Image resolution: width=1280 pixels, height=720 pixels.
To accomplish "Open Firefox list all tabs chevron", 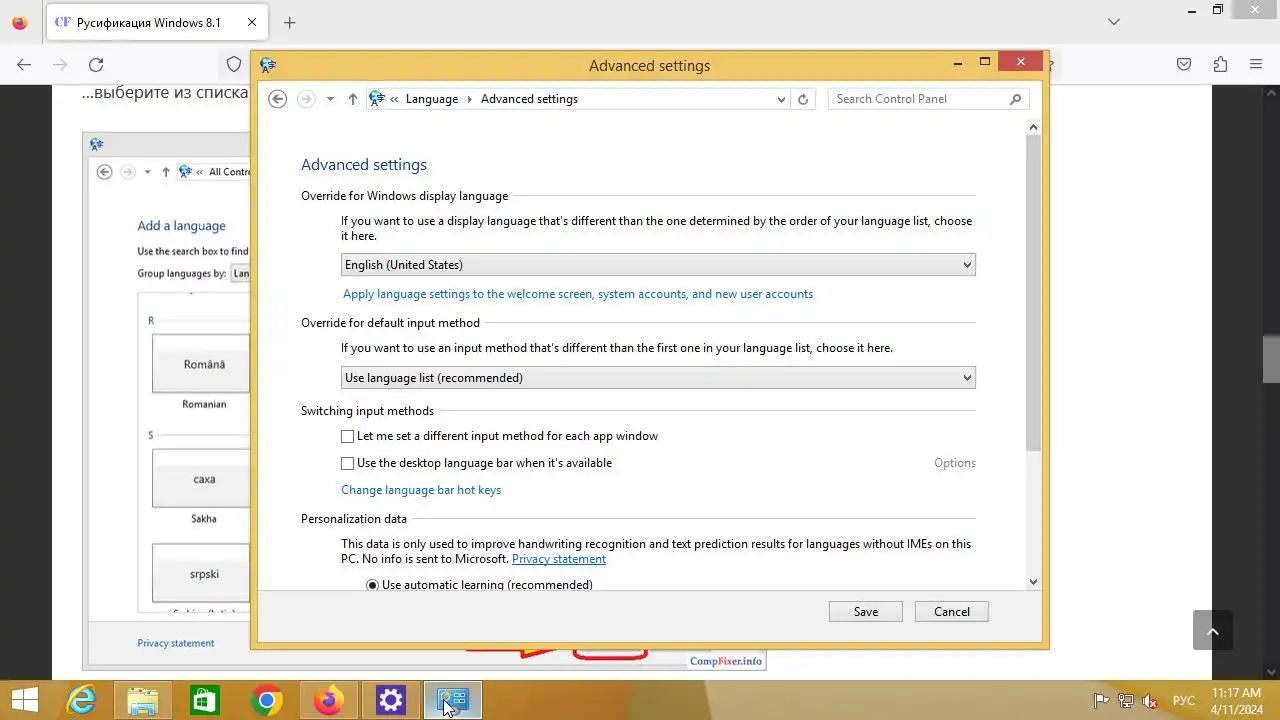I will tap(1114, 22).
